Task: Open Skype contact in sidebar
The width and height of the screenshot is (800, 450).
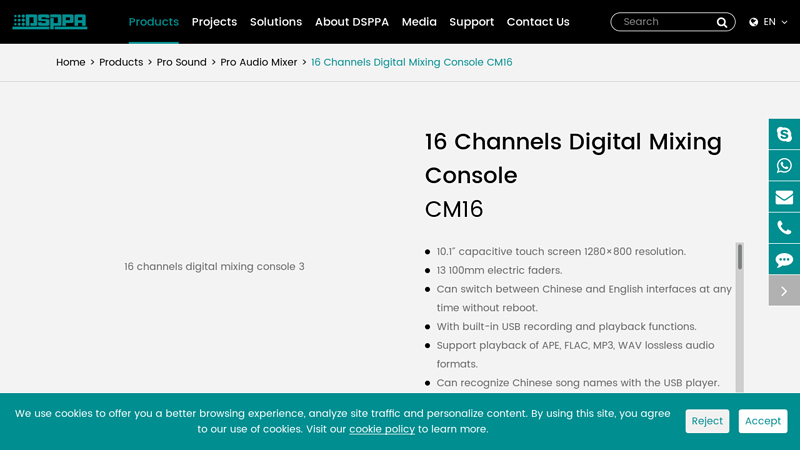Action: (784, 134)
